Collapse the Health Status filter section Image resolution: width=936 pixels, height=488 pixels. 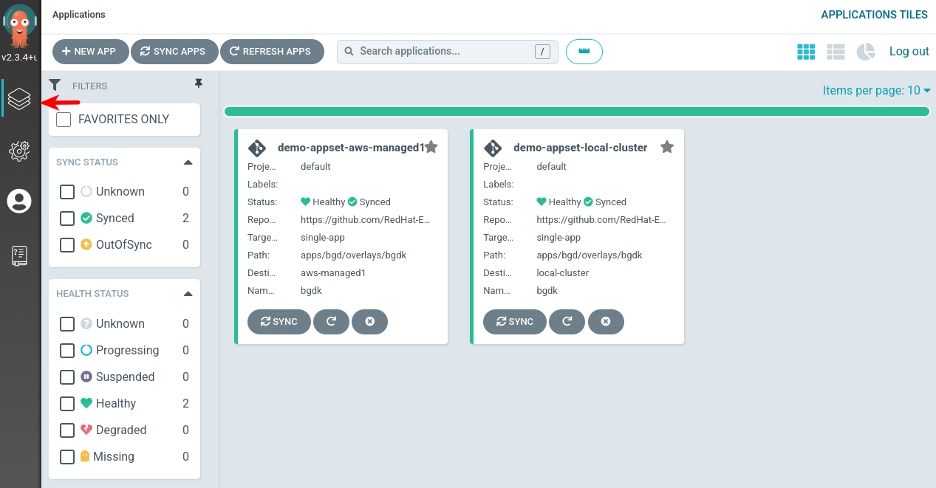tap(188, 294)
